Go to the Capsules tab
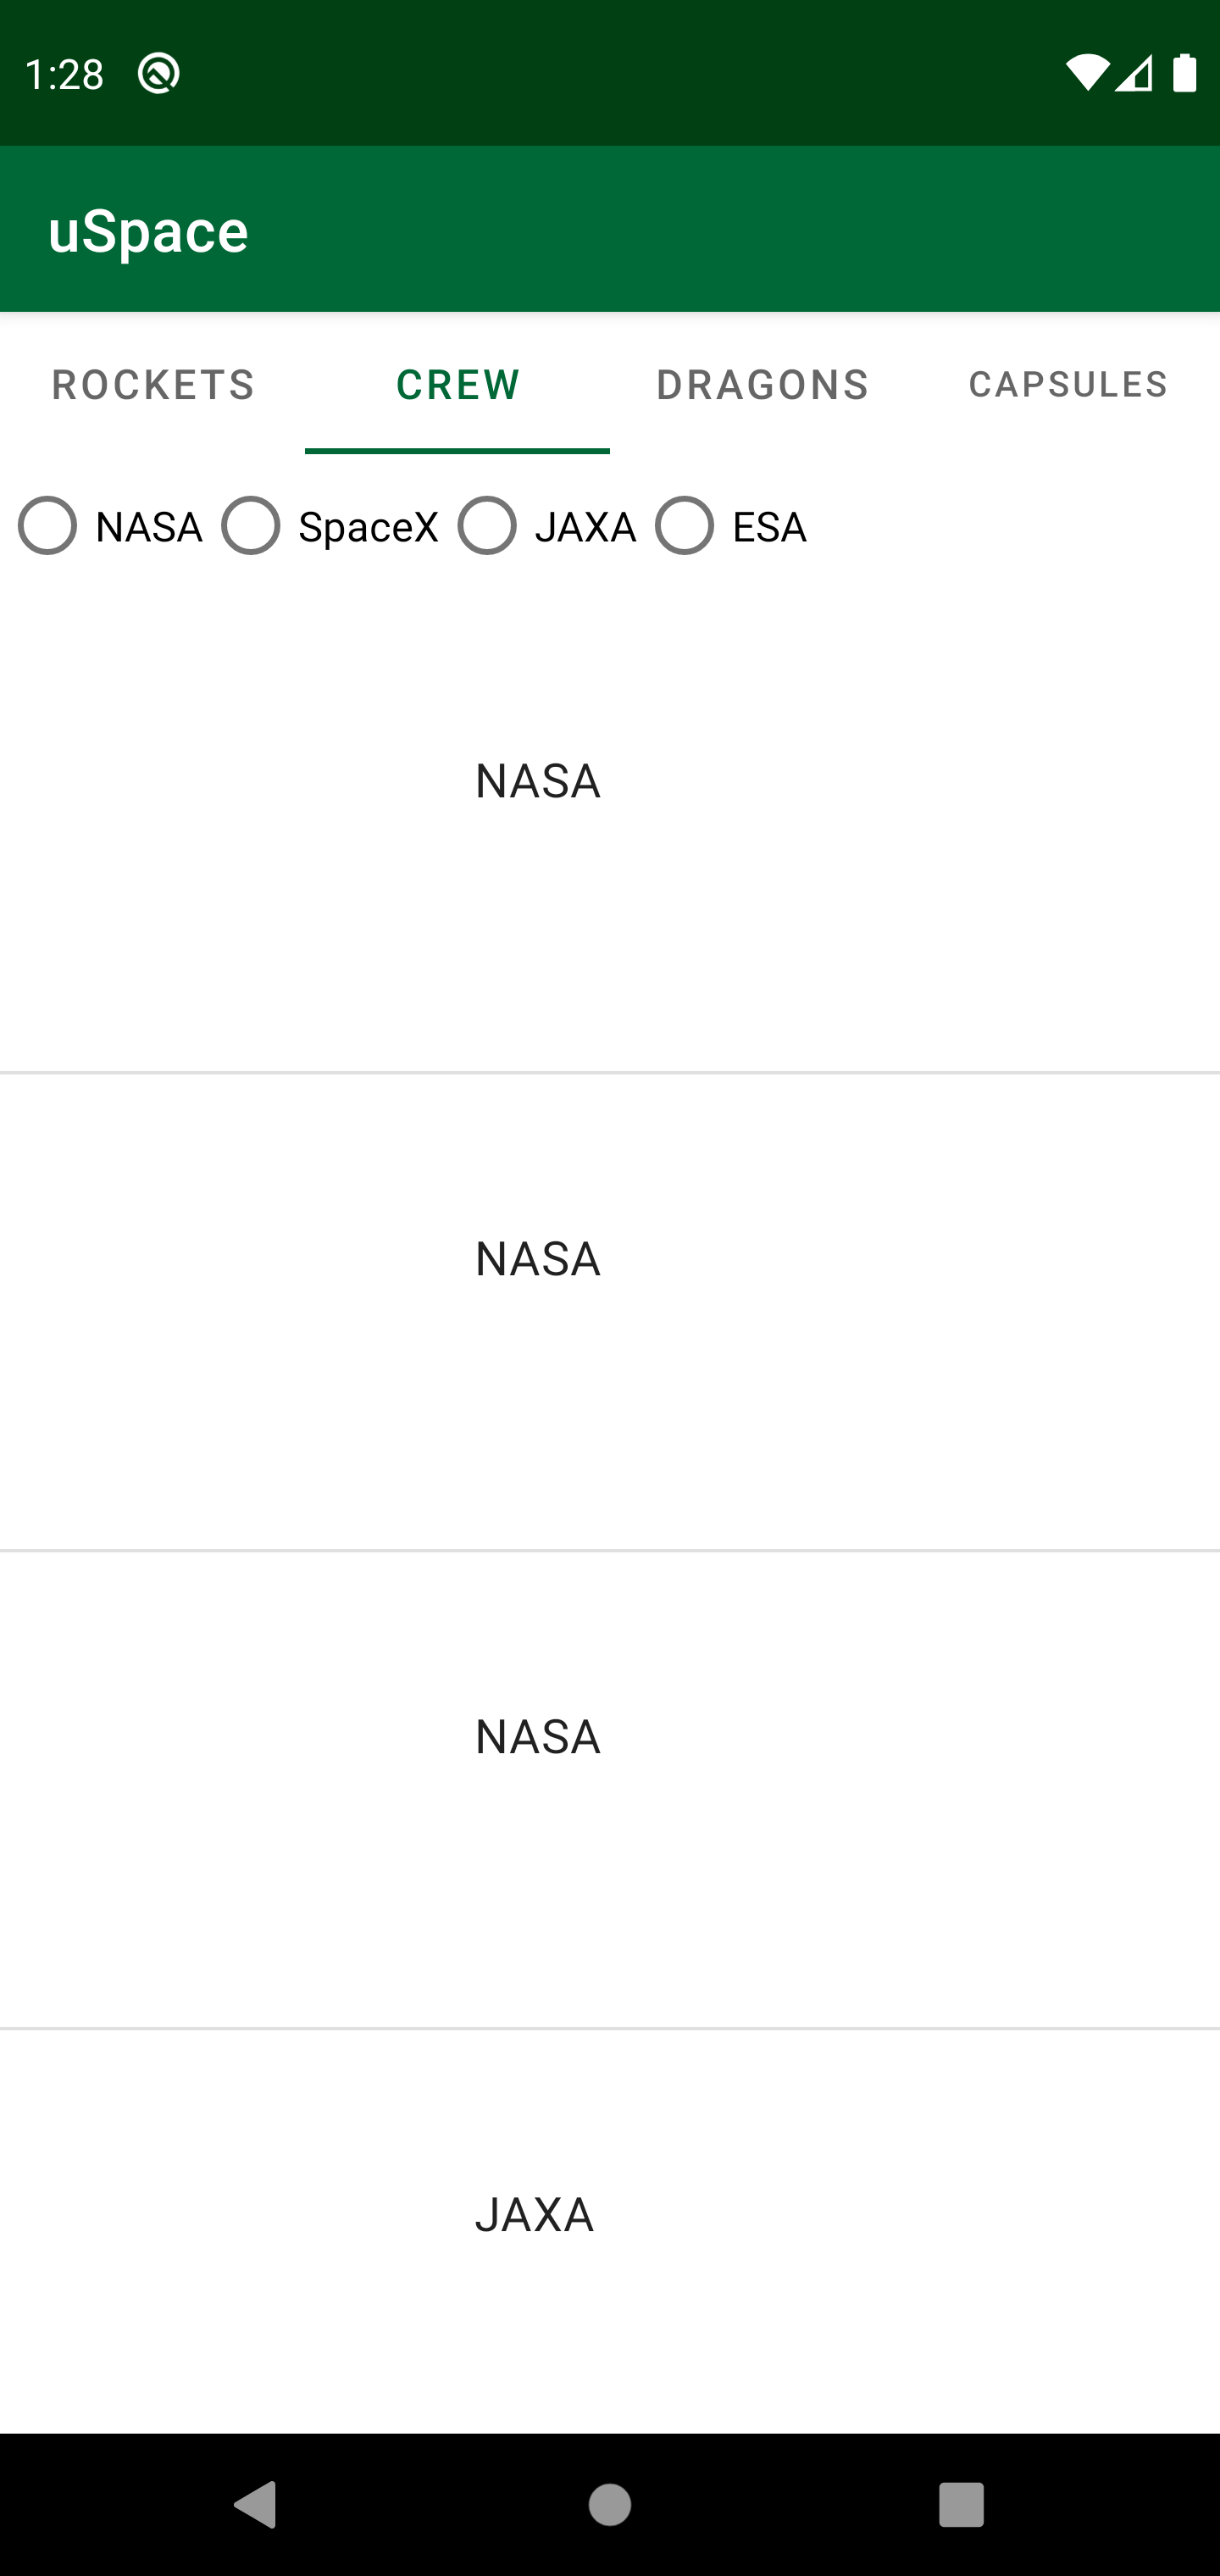 [1067, 385]
